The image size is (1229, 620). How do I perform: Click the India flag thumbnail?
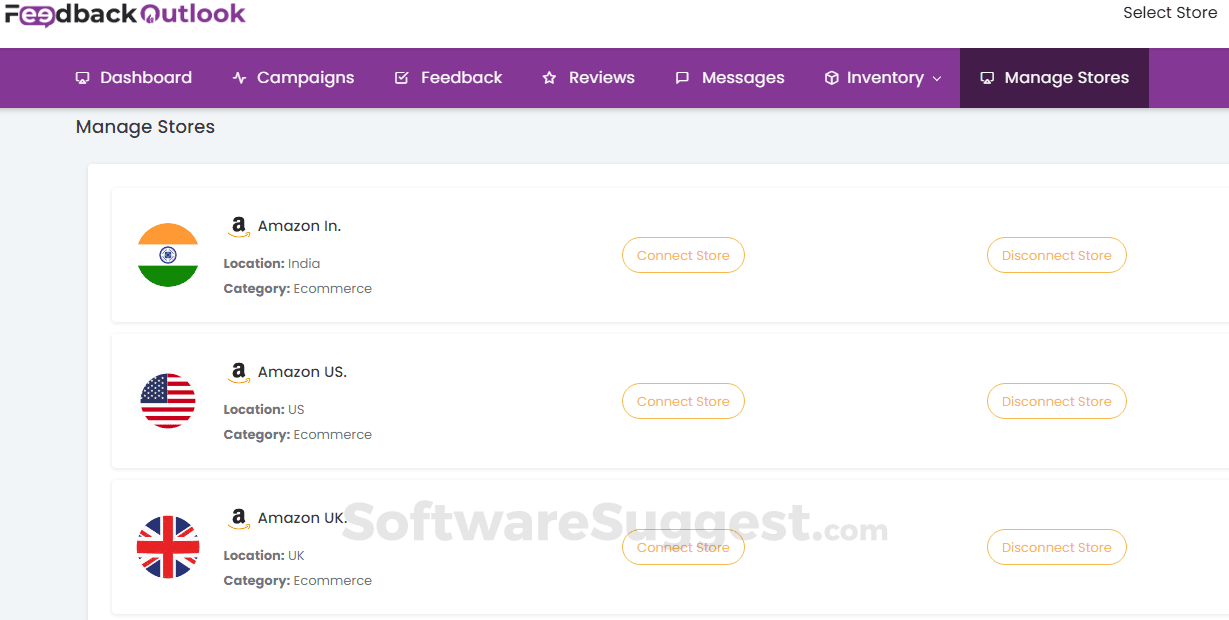[168, 256]
